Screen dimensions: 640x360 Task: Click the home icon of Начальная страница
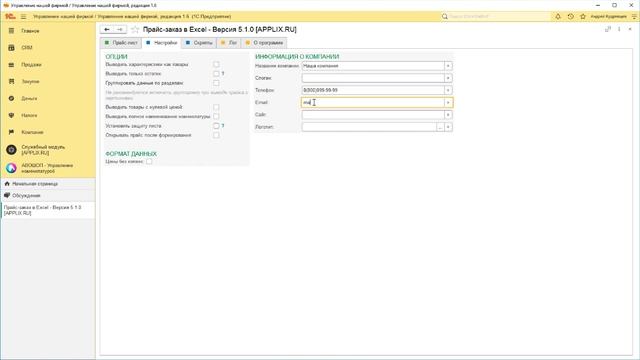7,184
